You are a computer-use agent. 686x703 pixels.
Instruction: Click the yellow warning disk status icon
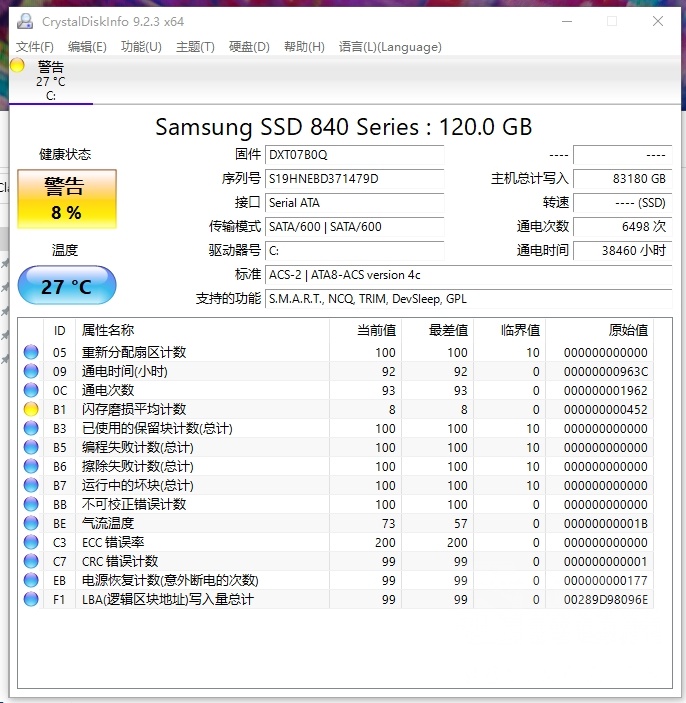pos(17,66)
